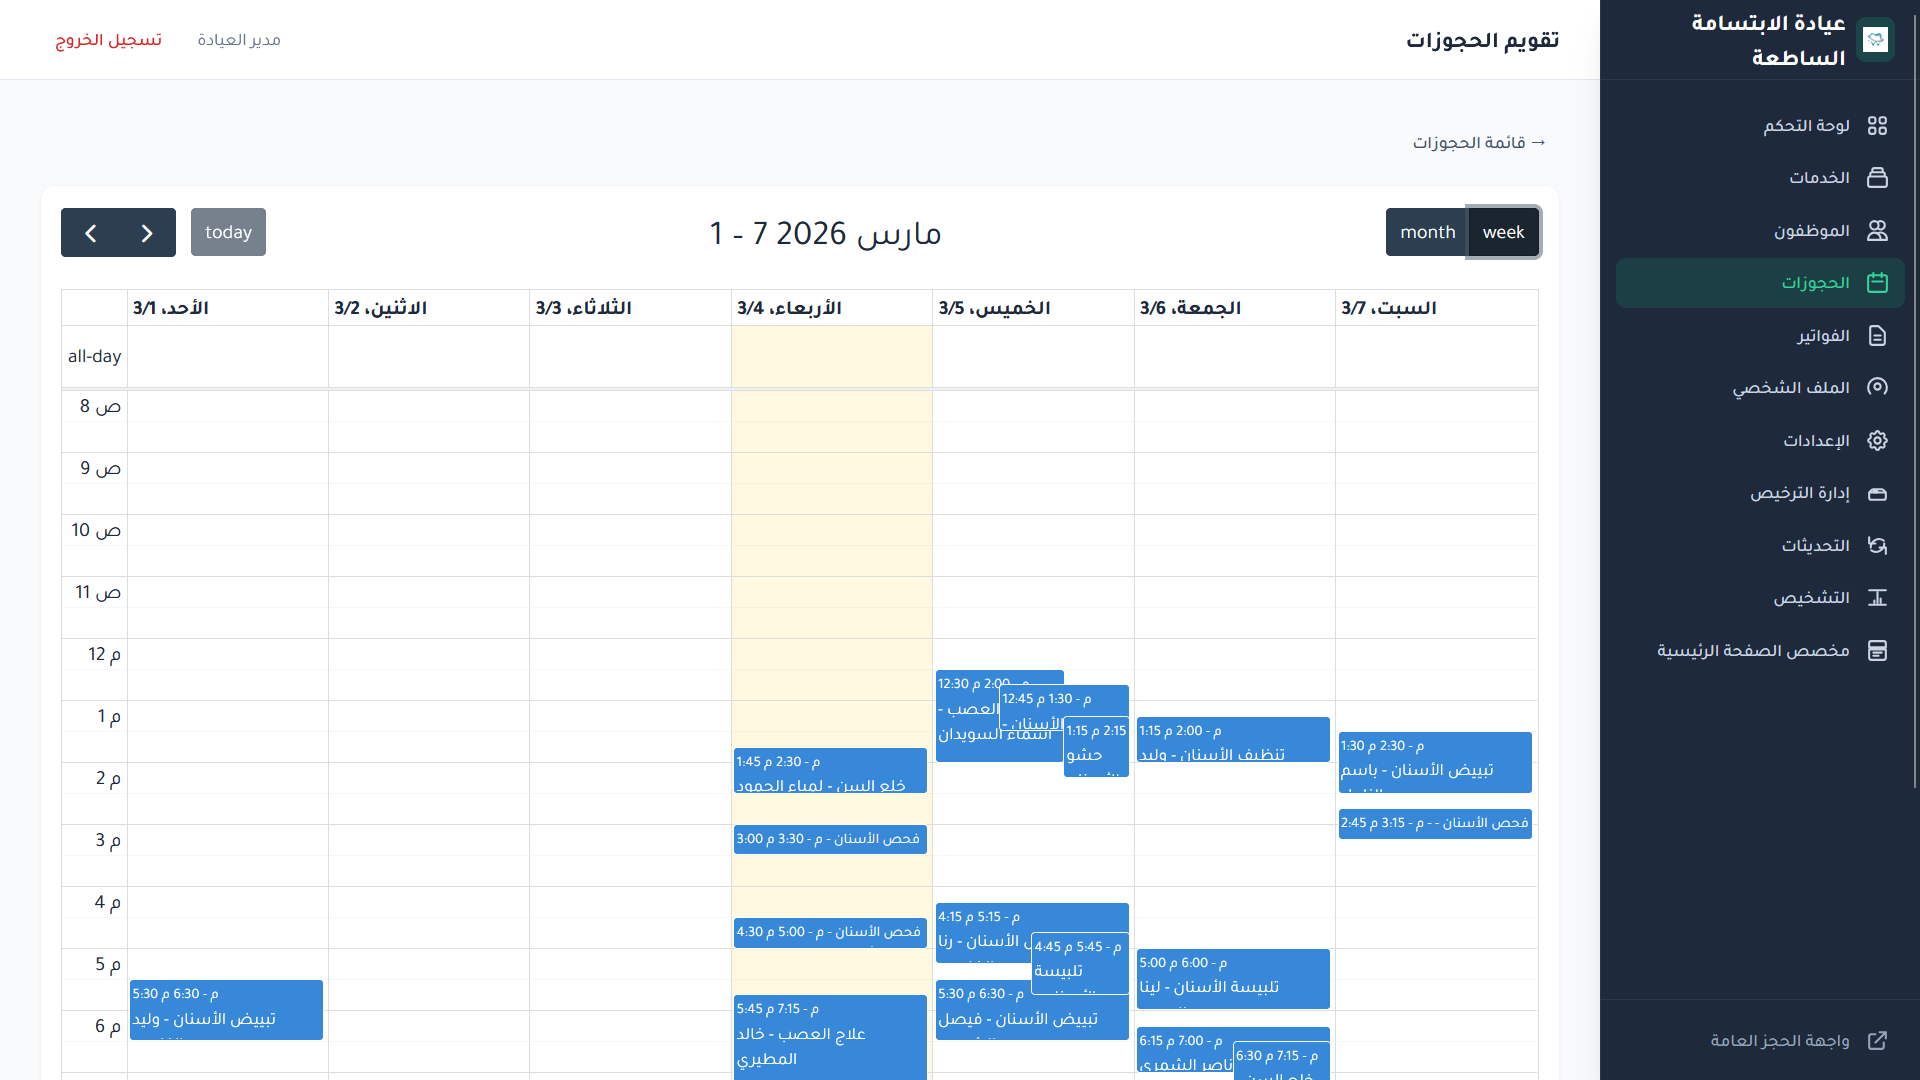This screenshot has height=1080, width=1920.
Task: Jump to today in the calendar
Action: coord(228,232)
